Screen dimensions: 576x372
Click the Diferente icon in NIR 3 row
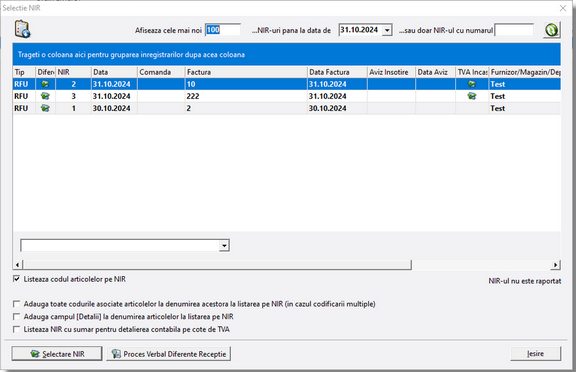(x=45, y=96)
